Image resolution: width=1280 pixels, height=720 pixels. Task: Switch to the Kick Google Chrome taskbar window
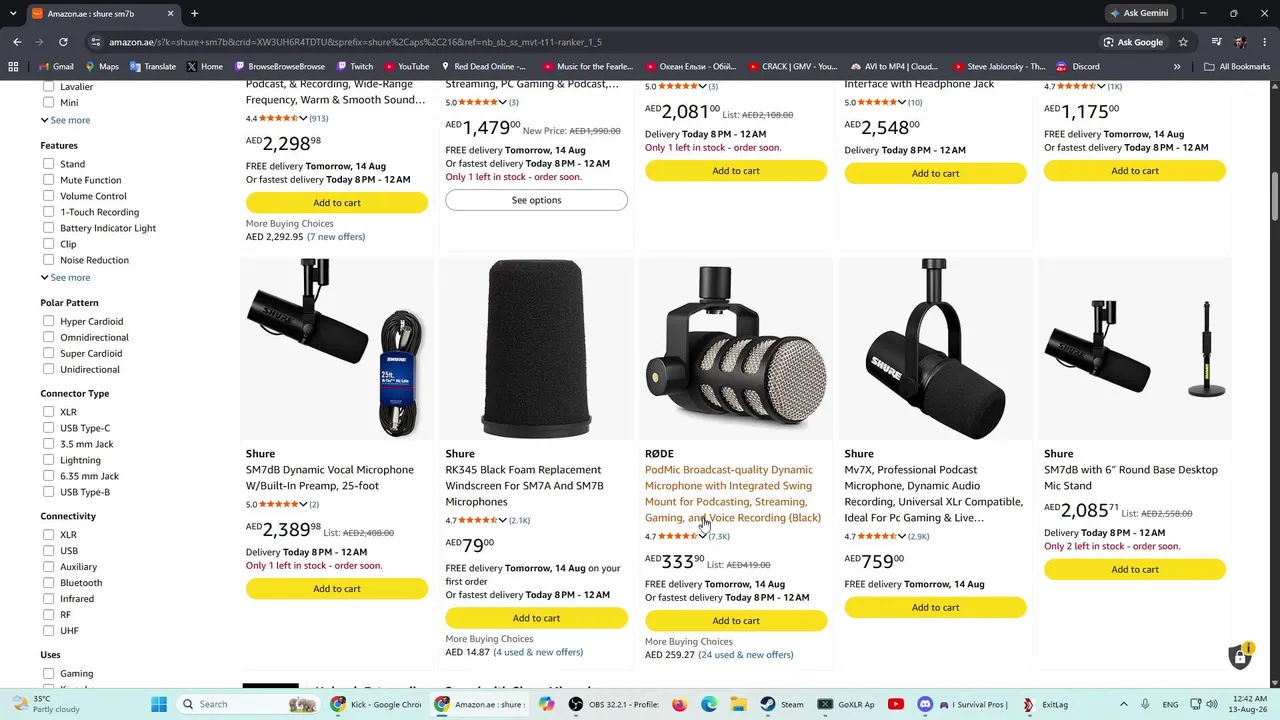376,704
